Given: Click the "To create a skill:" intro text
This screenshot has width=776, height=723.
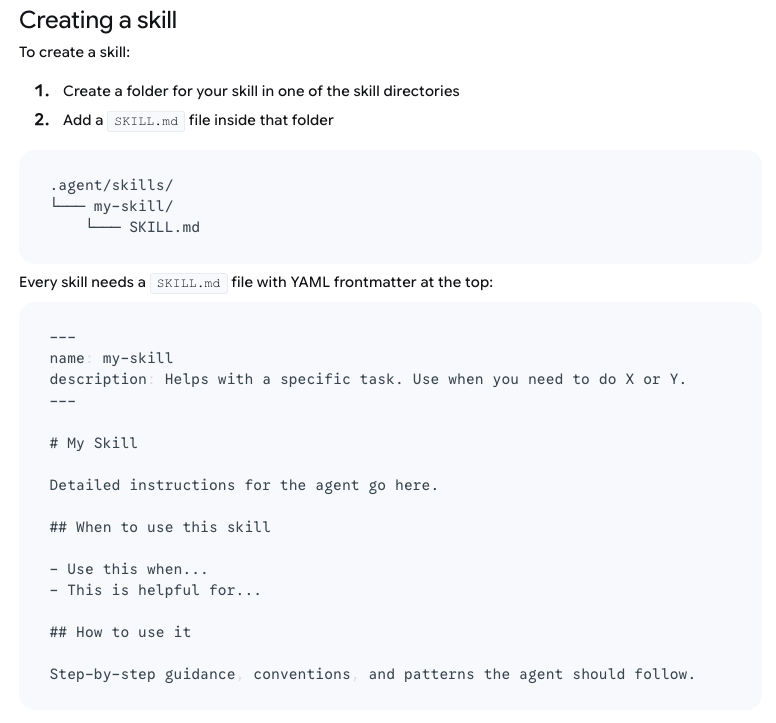Looking at the screenshot, I should 74,52.
